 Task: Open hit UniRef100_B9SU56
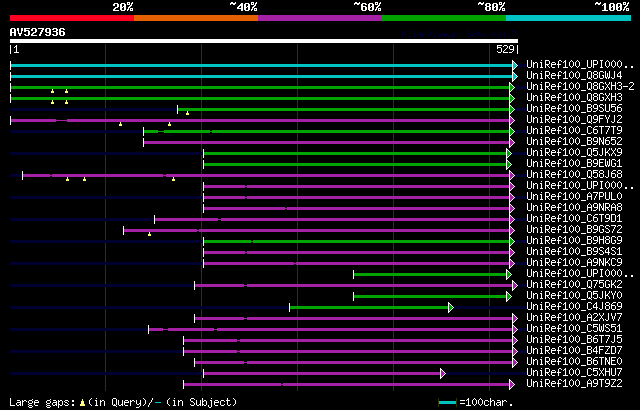click(x=574, y=109)
